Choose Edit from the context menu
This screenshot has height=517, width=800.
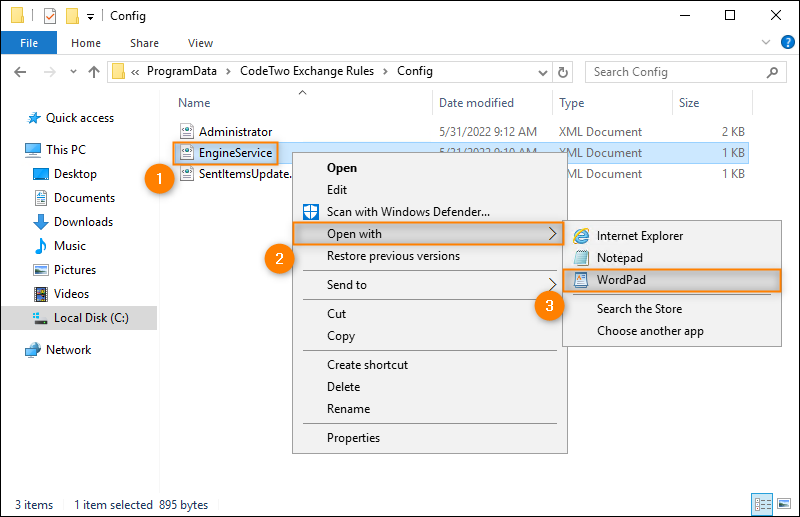point(430,190)
